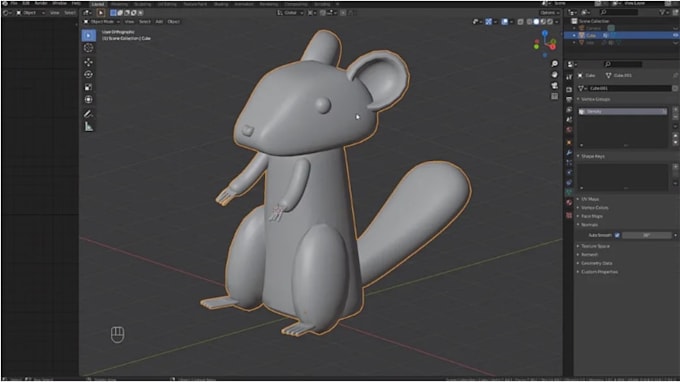Expand the Vertex Colors panel
Viewport: 680px width, 382px height.
[594, 208]
